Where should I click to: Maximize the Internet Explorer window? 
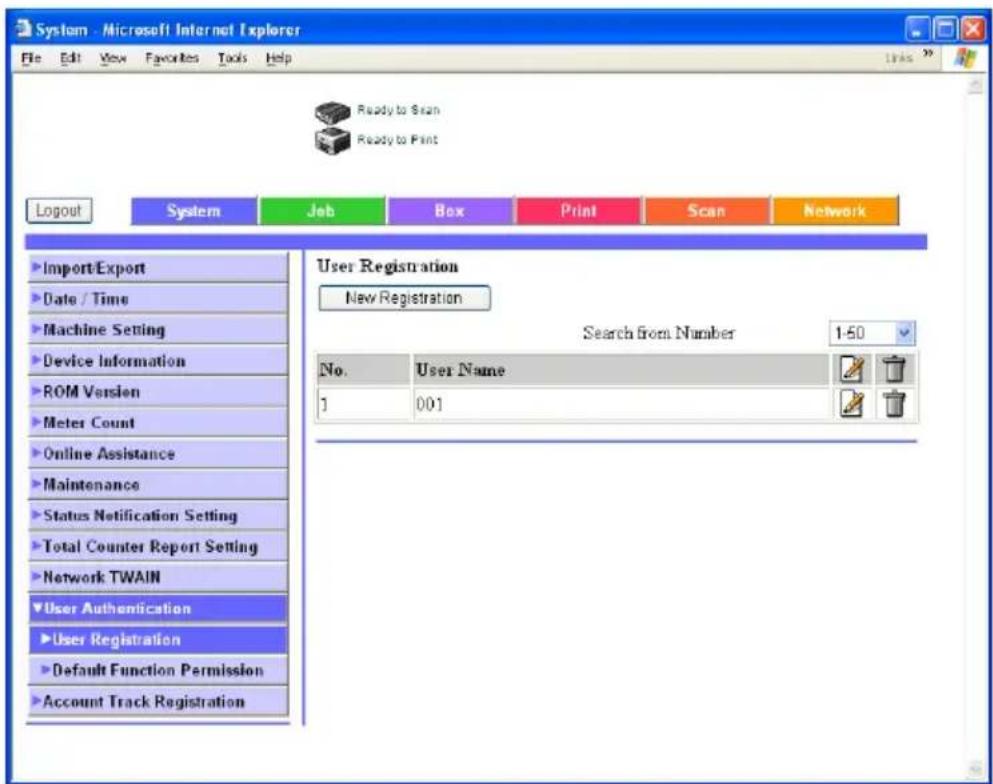(946, 30)
